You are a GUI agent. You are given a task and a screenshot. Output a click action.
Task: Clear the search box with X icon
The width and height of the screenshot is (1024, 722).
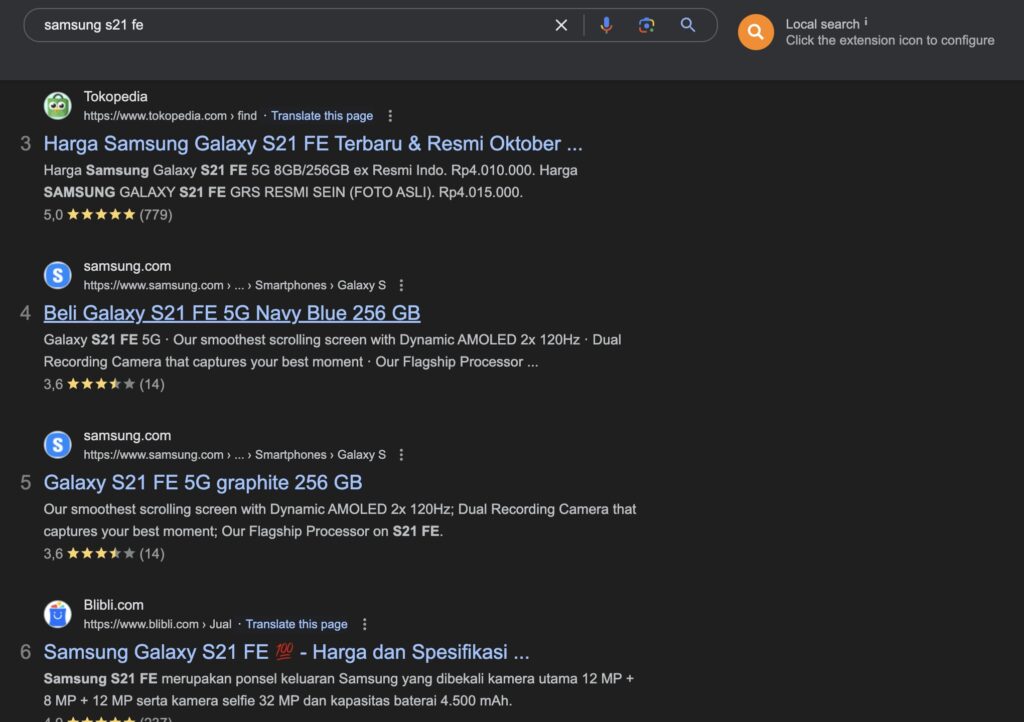(561, 25)
